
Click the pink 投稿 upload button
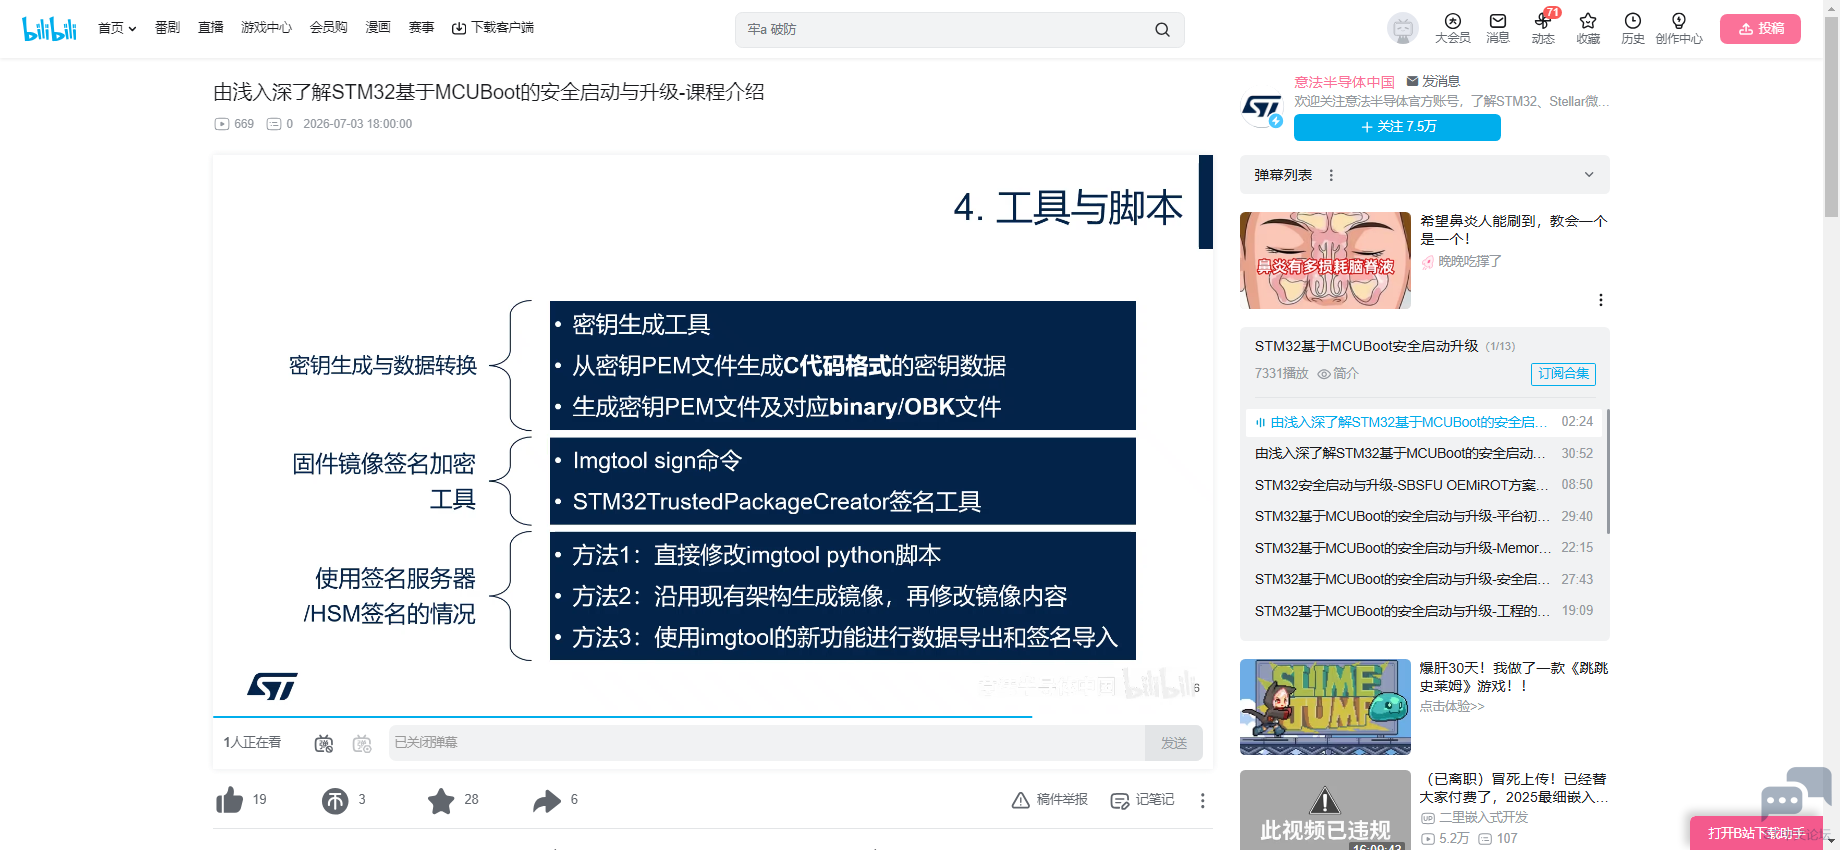point(1760,29)
